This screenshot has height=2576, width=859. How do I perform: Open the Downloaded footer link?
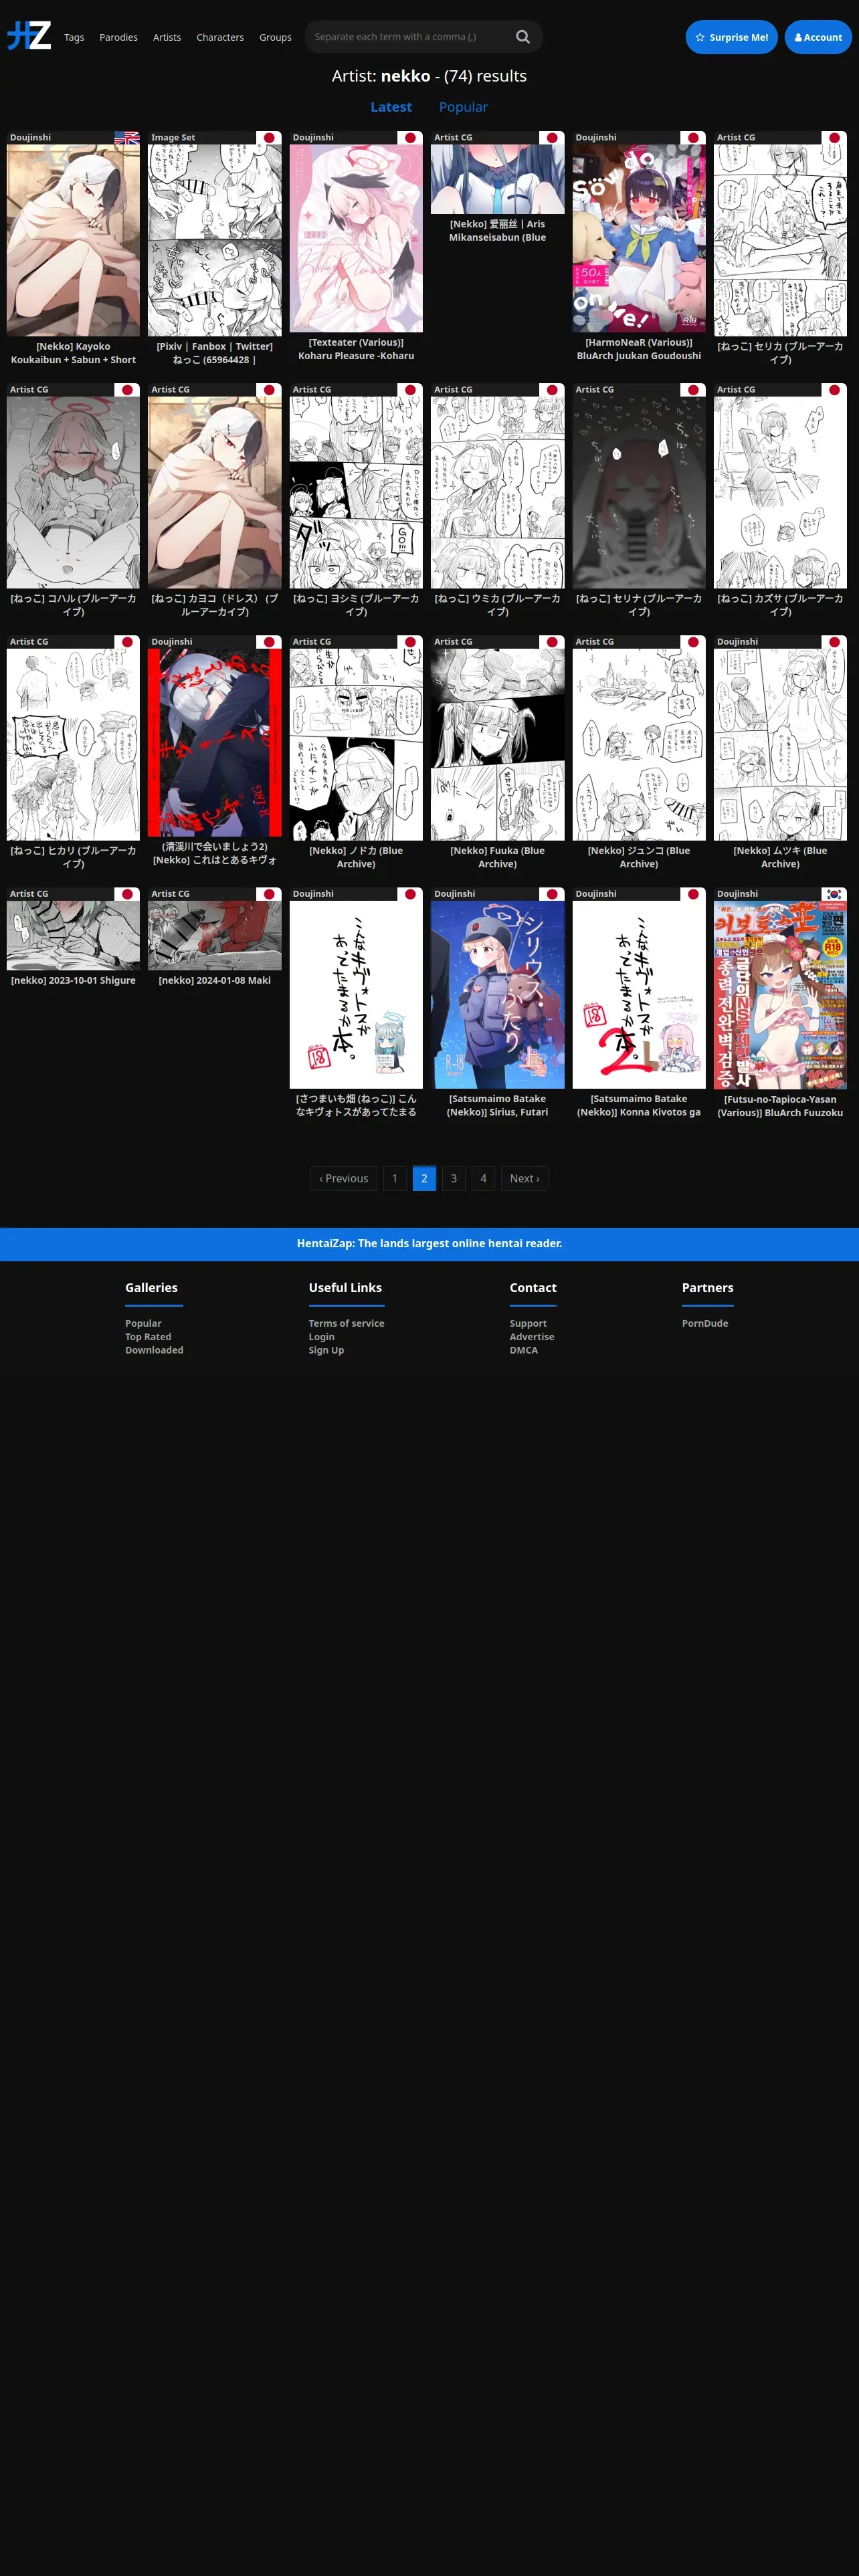click(154, 1350)
